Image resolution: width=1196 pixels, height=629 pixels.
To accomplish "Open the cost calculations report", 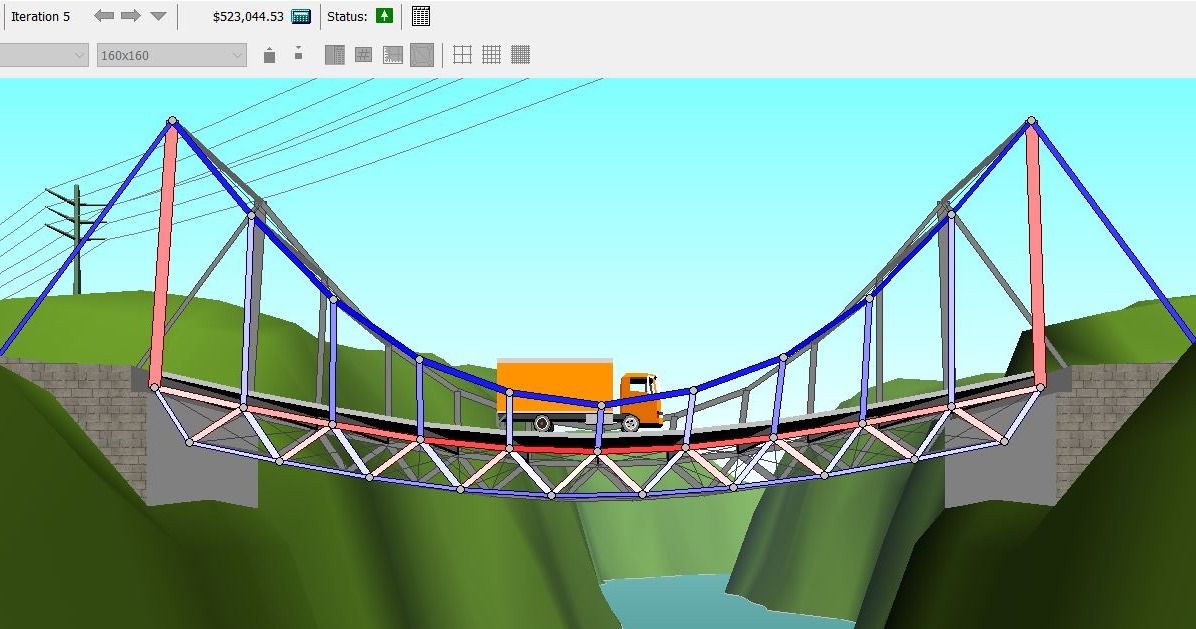I will (x=301, y=16).
